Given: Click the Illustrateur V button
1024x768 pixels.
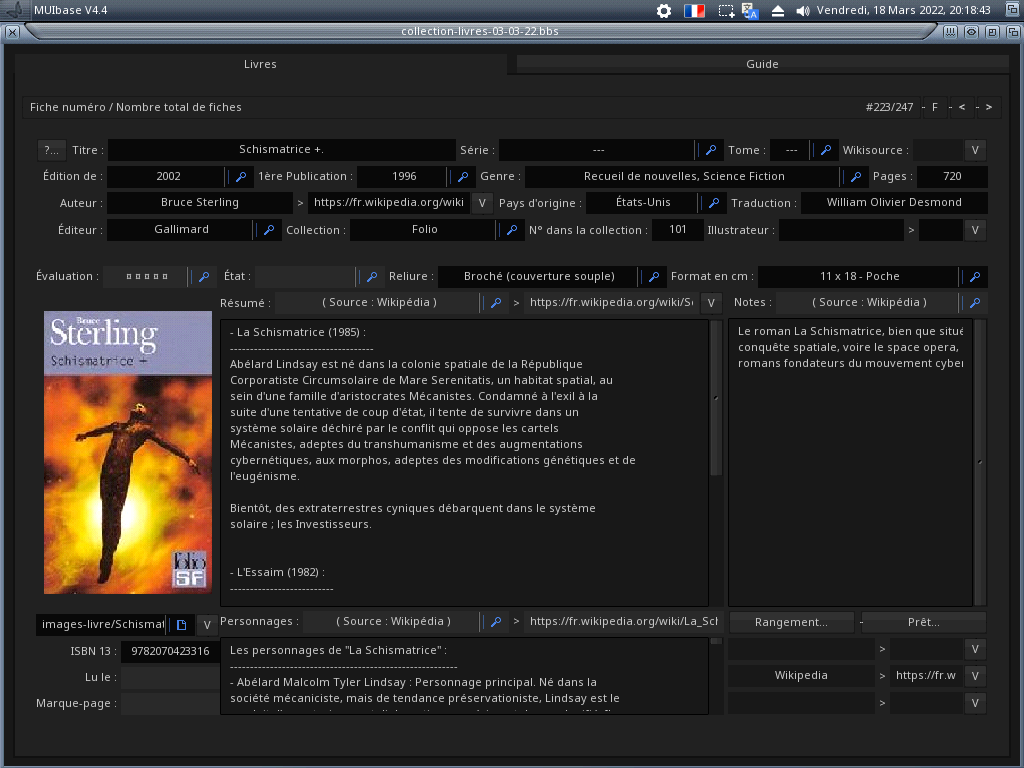Looking at the screenshot, I should tap(975, 230).
